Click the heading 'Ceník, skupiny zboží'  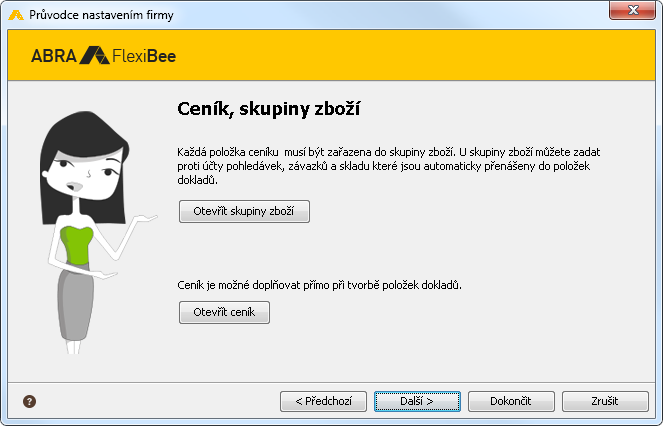(268, 109)
